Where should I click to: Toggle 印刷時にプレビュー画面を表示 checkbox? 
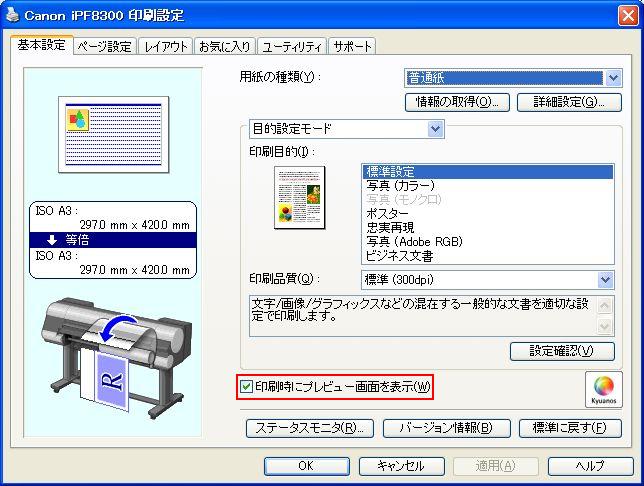point(246,387)
